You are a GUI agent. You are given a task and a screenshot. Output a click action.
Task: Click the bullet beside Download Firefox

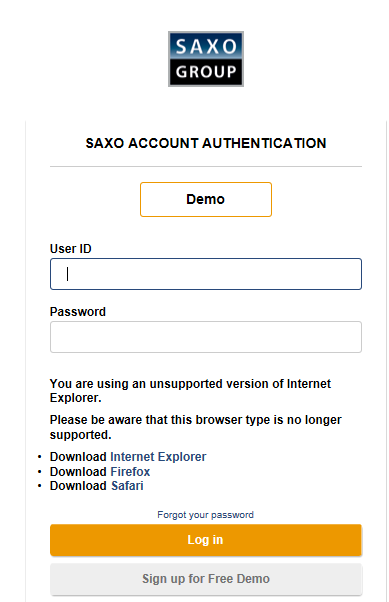[x=40, y=471]
